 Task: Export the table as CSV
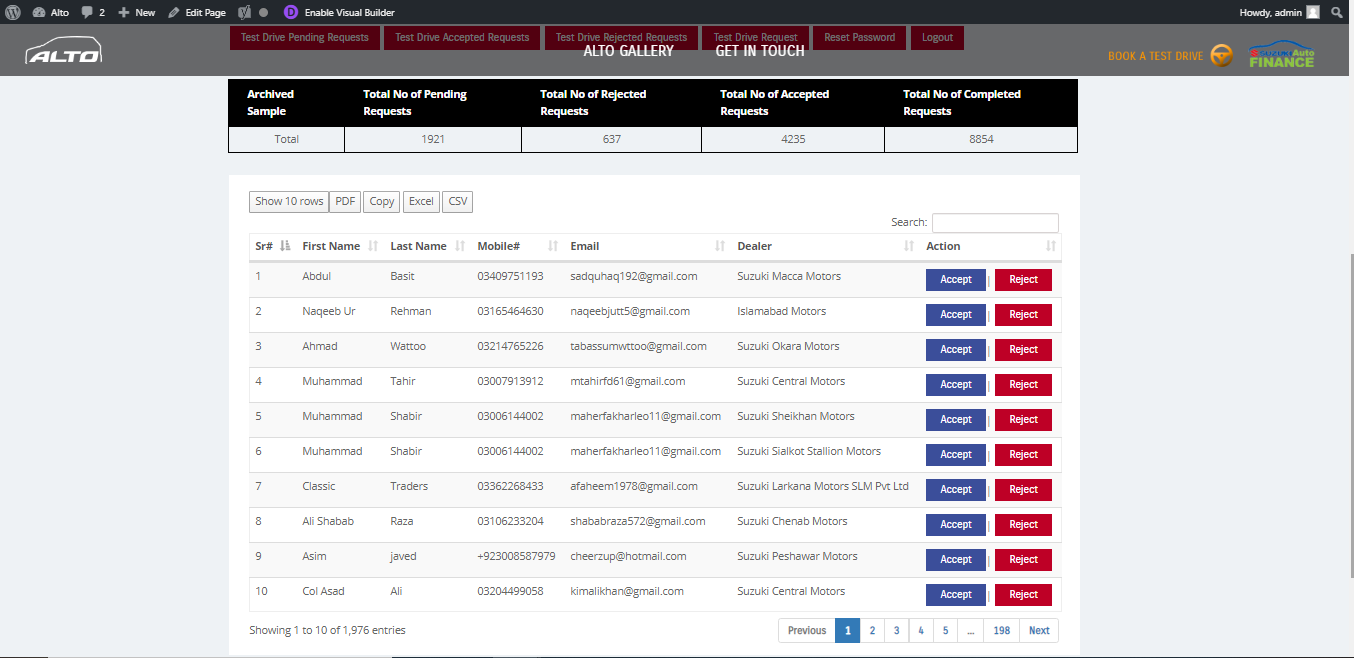(458, 202)
